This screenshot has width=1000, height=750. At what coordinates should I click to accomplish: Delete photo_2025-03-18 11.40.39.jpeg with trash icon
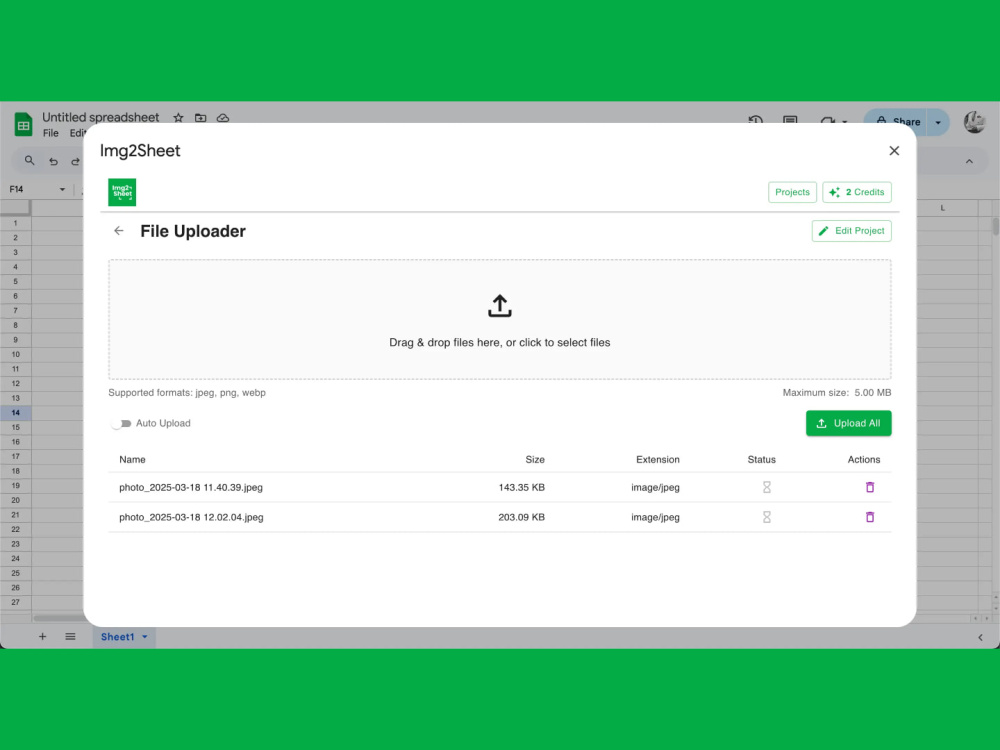(870, 487)
